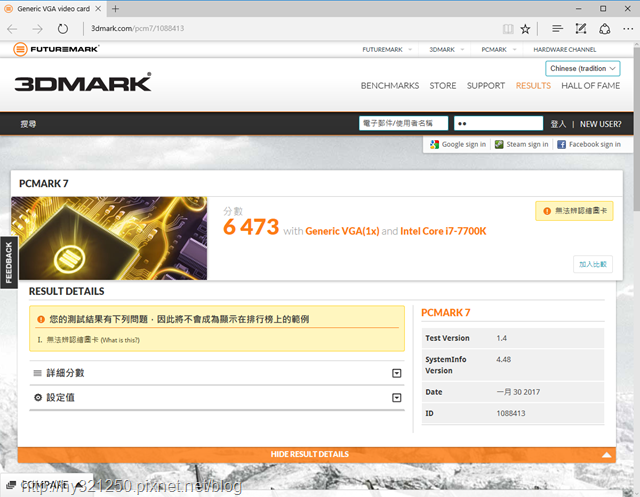Click the 加入比較 compare button
640x497 pixels.
click(593, 264)
